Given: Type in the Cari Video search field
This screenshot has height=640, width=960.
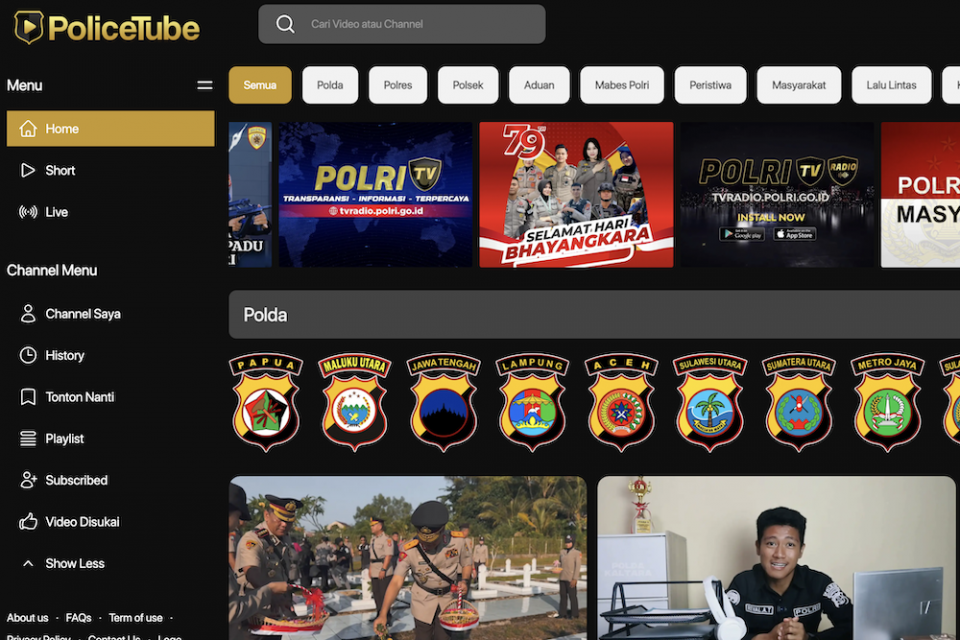Looking at the screenshot, I should (420, 24).
